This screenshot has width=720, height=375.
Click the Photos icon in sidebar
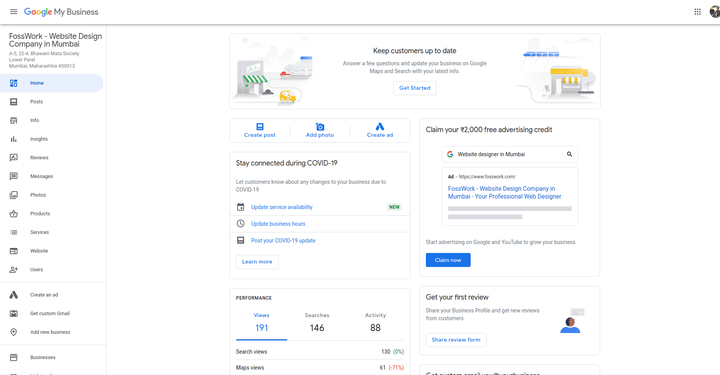[x=14, y=195]
